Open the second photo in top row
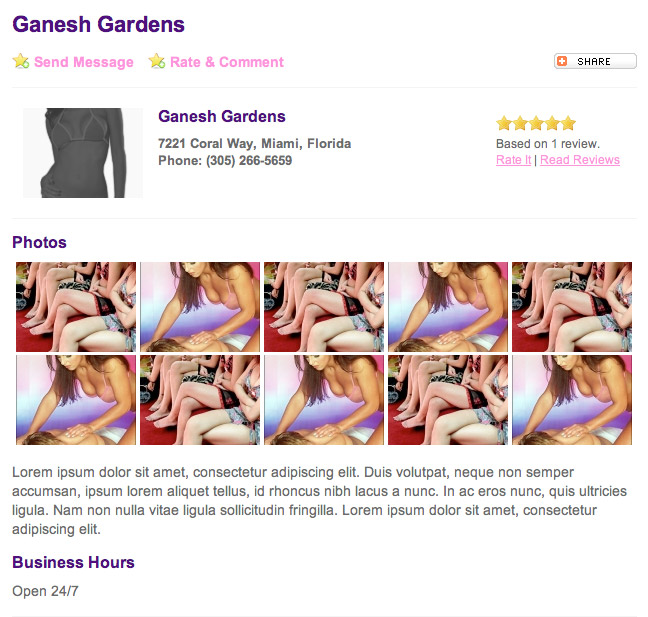The height and width of the screenshot is (617, 648). point(200,307)
